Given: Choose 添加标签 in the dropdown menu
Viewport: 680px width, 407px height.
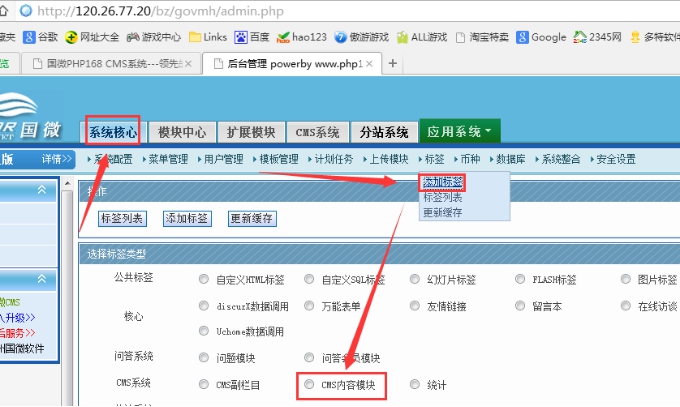Looking at the screenshot, I should pos(443,182).
